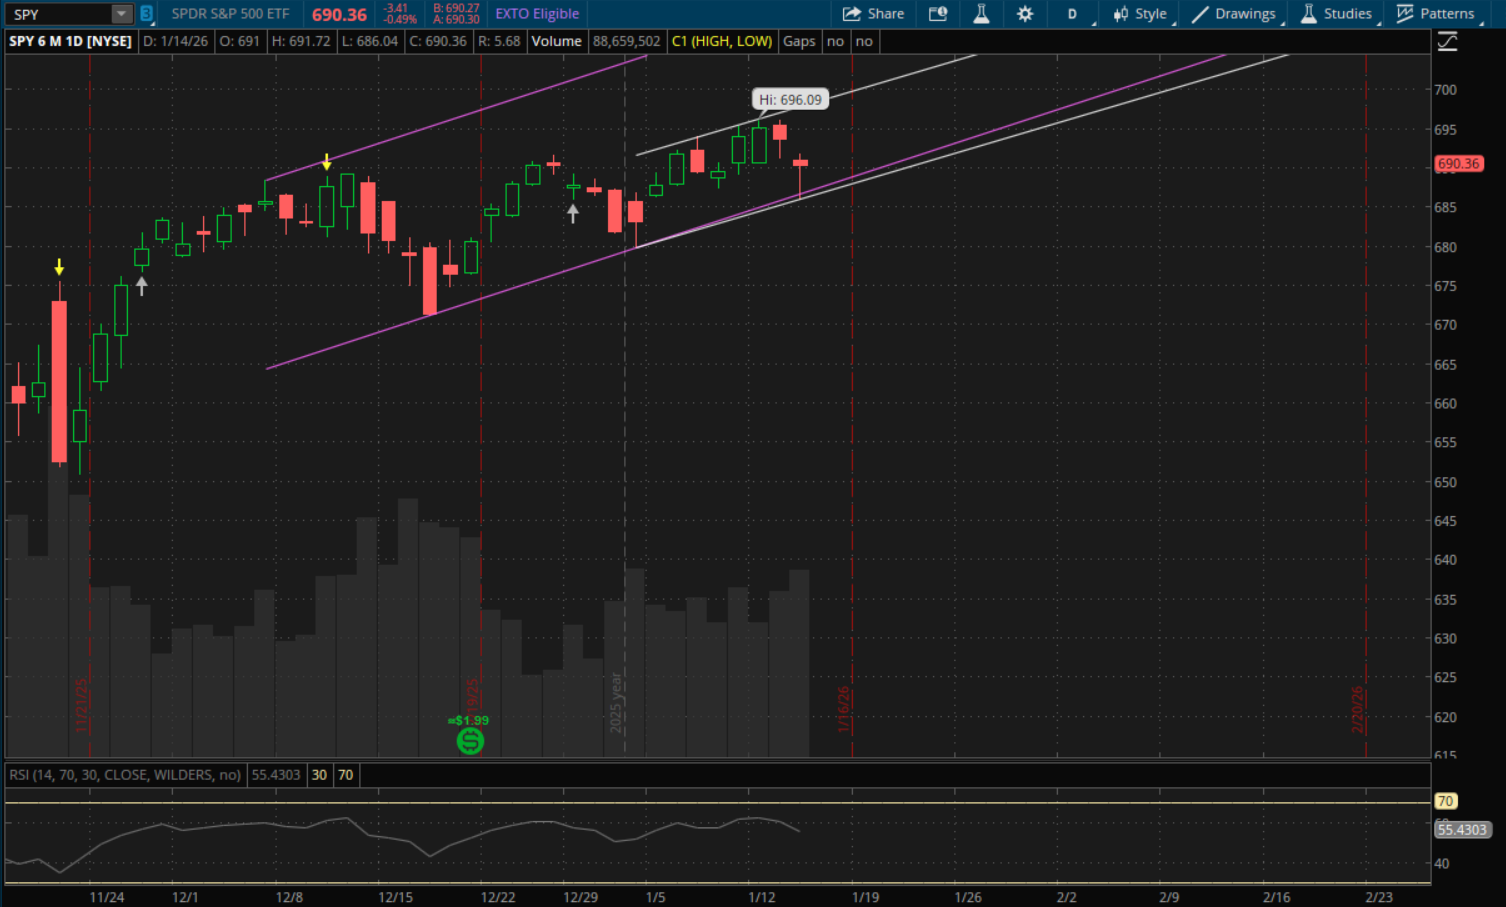Open the calendar alert icon next to Share
1506x907 pixels.
click(x=937, y=14)
